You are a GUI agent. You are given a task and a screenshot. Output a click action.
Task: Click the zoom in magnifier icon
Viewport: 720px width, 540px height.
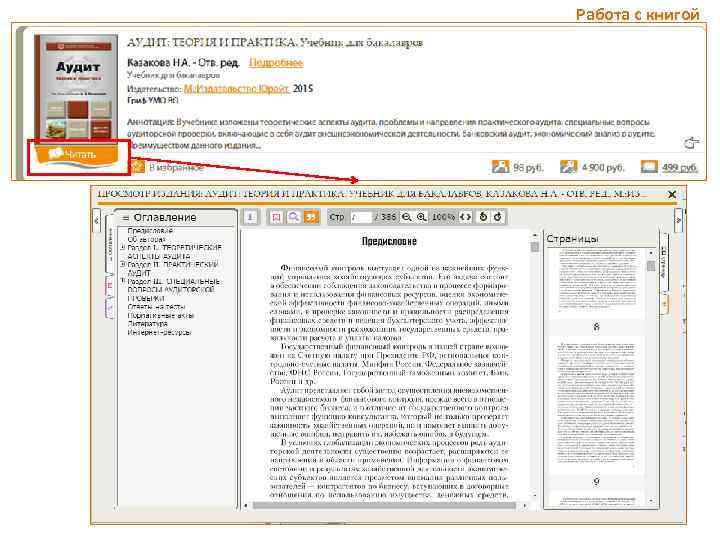click(422, 217)
